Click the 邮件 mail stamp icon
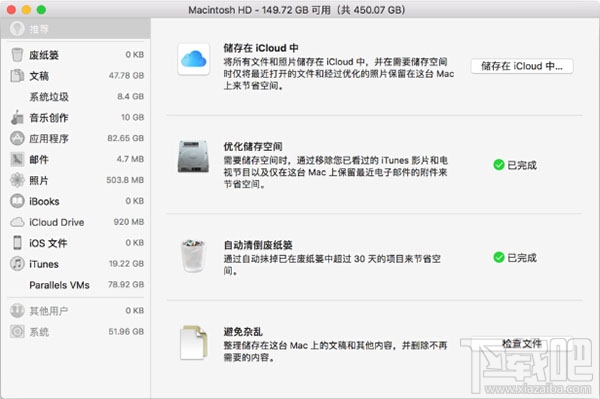 click(17, 159)
